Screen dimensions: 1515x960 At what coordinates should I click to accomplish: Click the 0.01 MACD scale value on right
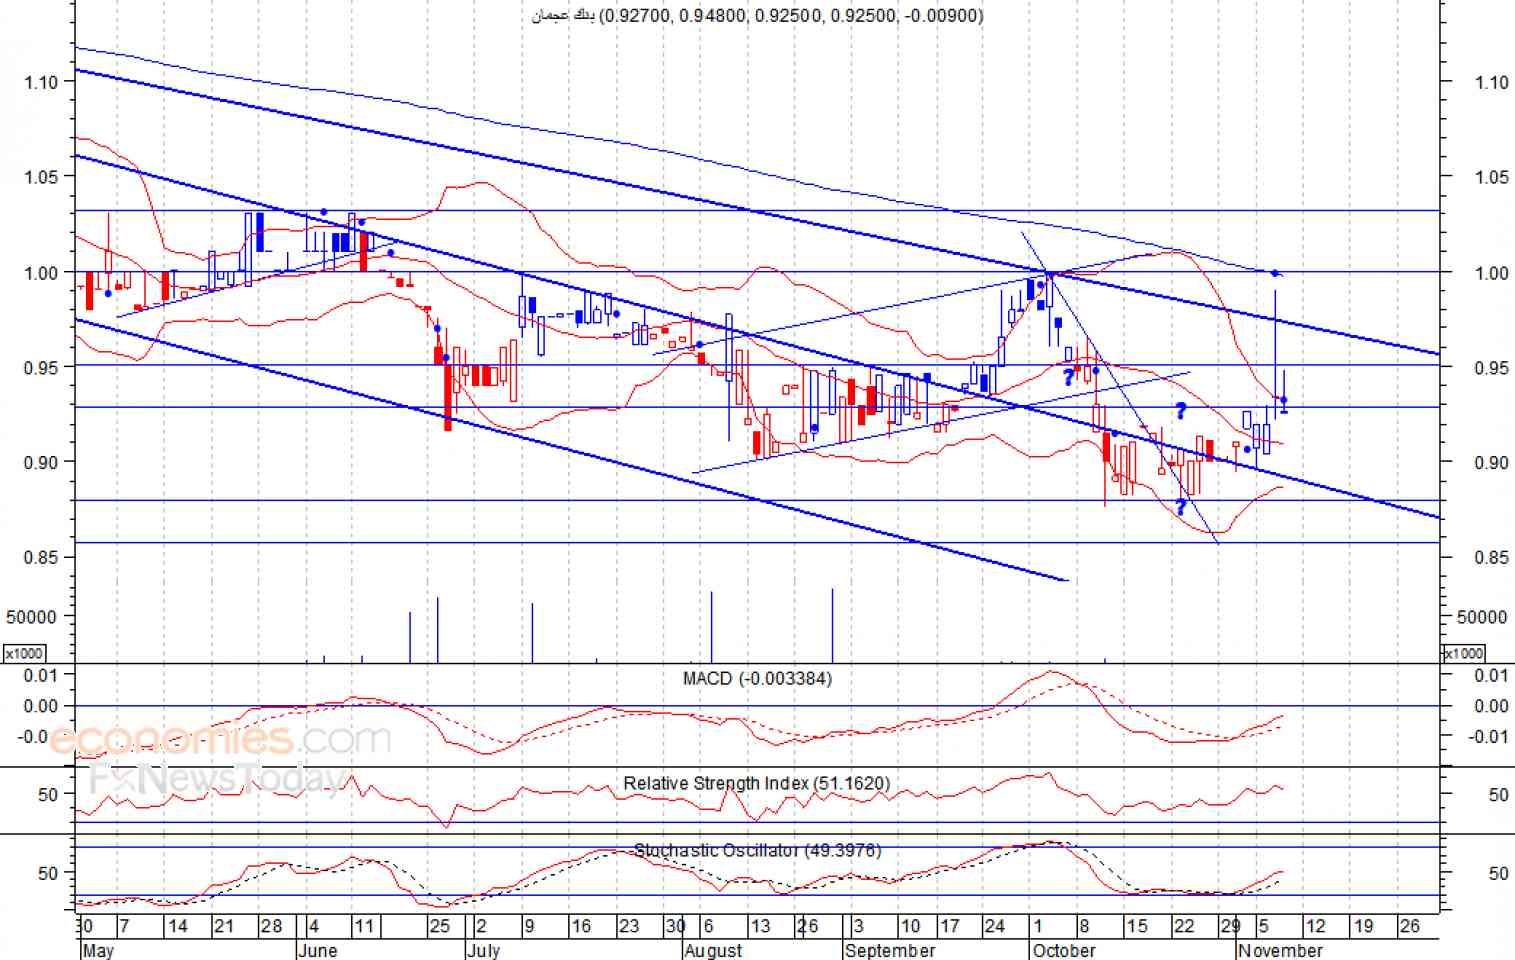[x=1492, y=675]
